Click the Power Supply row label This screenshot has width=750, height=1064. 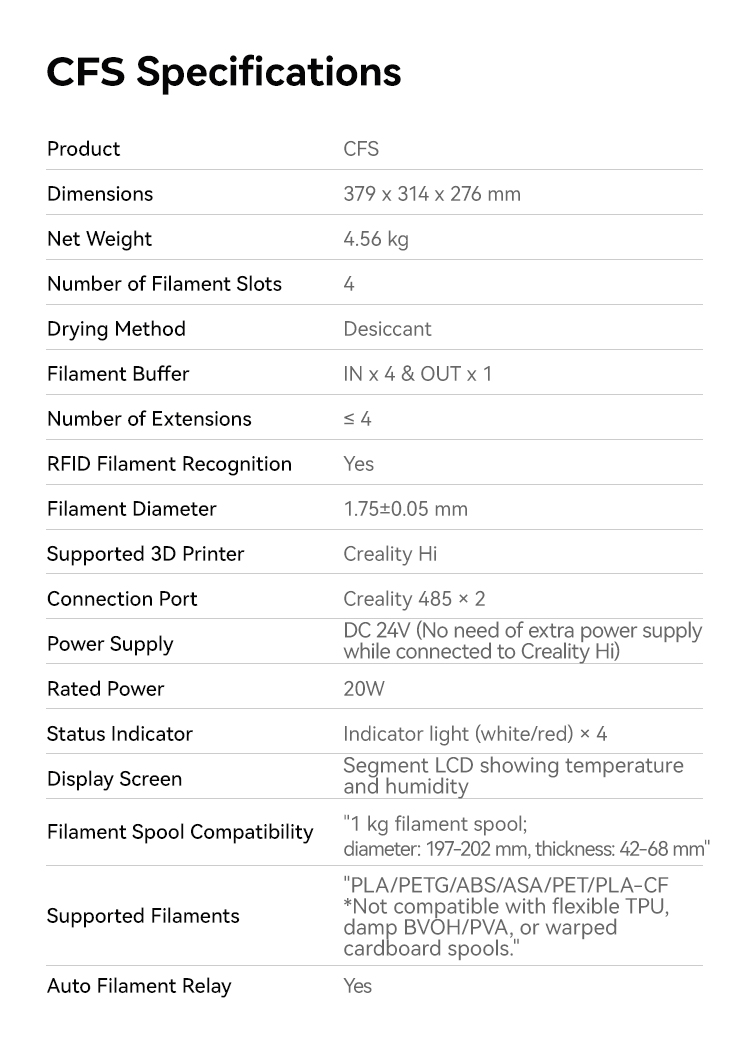coord(110,644)
